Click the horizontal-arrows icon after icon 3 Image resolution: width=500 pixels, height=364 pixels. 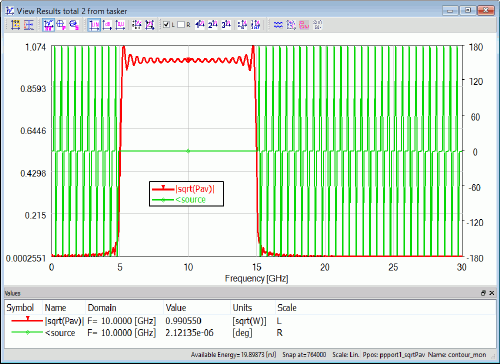(242, 25)
